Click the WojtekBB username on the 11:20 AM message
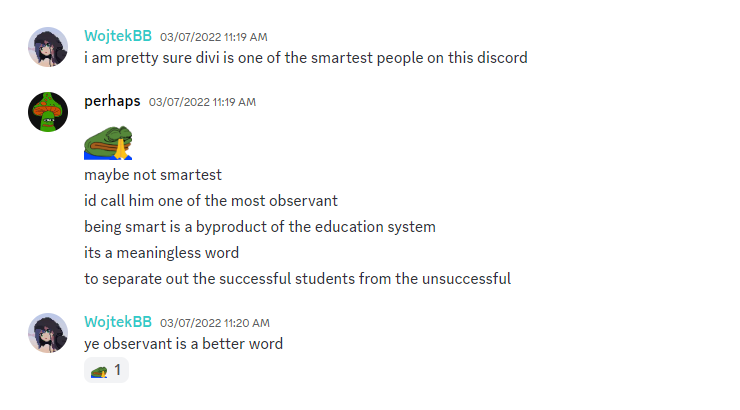Screen dimensions: 740x410 [x=118, y=322]
